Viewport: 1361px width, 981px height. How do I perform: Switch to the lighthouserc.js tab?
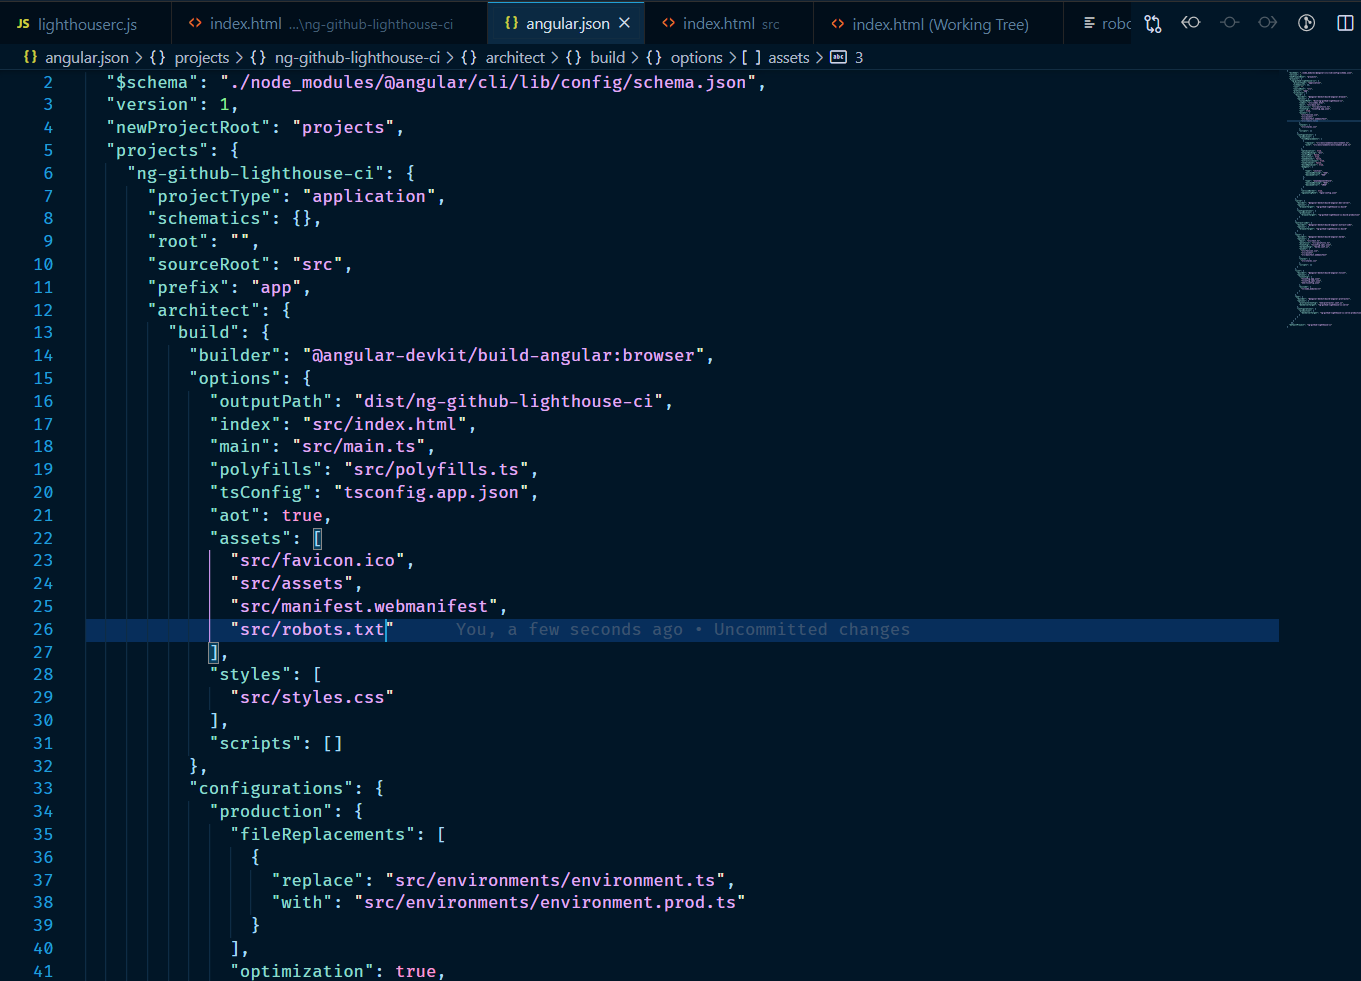click(86, 24)
